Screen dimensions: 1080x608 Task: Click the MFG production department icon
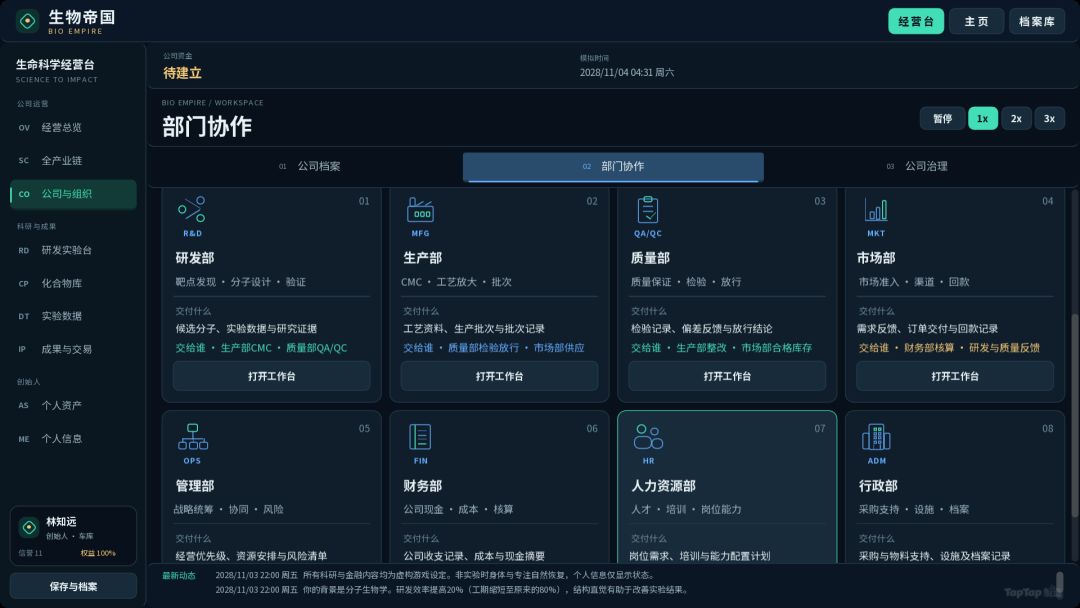pyautogui.click(x=420, y=210)
